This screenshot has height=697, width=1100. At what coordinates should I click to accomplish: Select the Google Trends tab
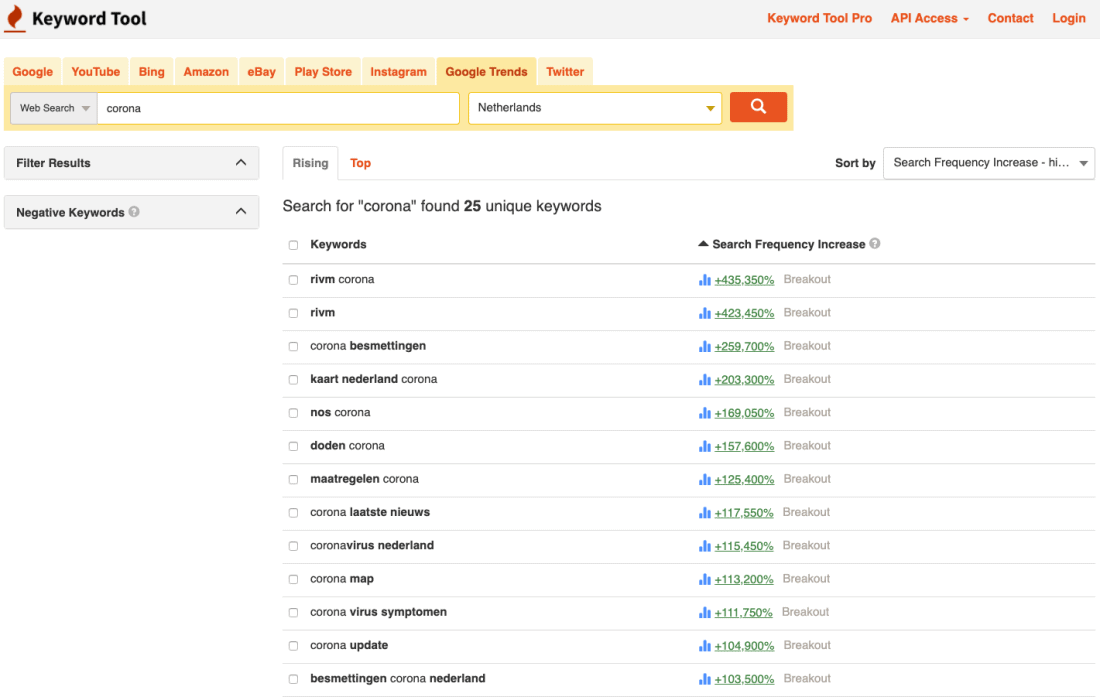click(x=486, y=72)
